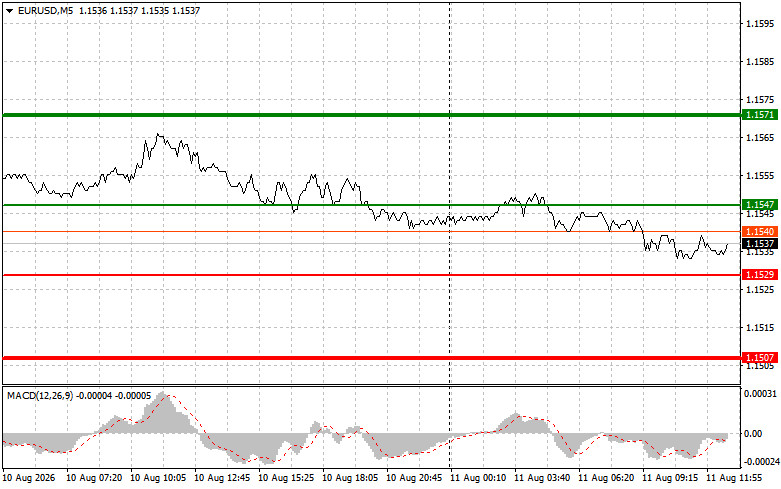
Task: Click the EURUSD,M5 chart title text
Action: click(x=45, y=10)
